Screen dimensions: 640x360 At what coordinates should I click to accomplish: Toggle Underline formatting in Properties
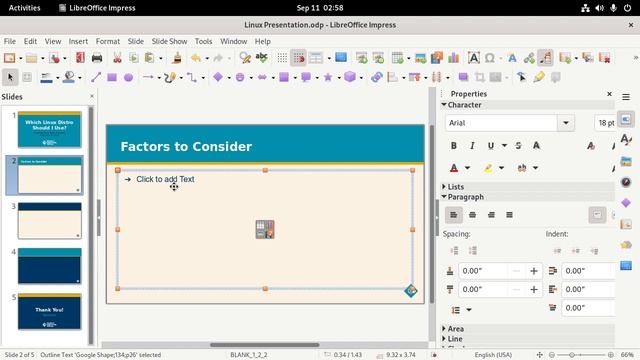[x=491, y=146]
